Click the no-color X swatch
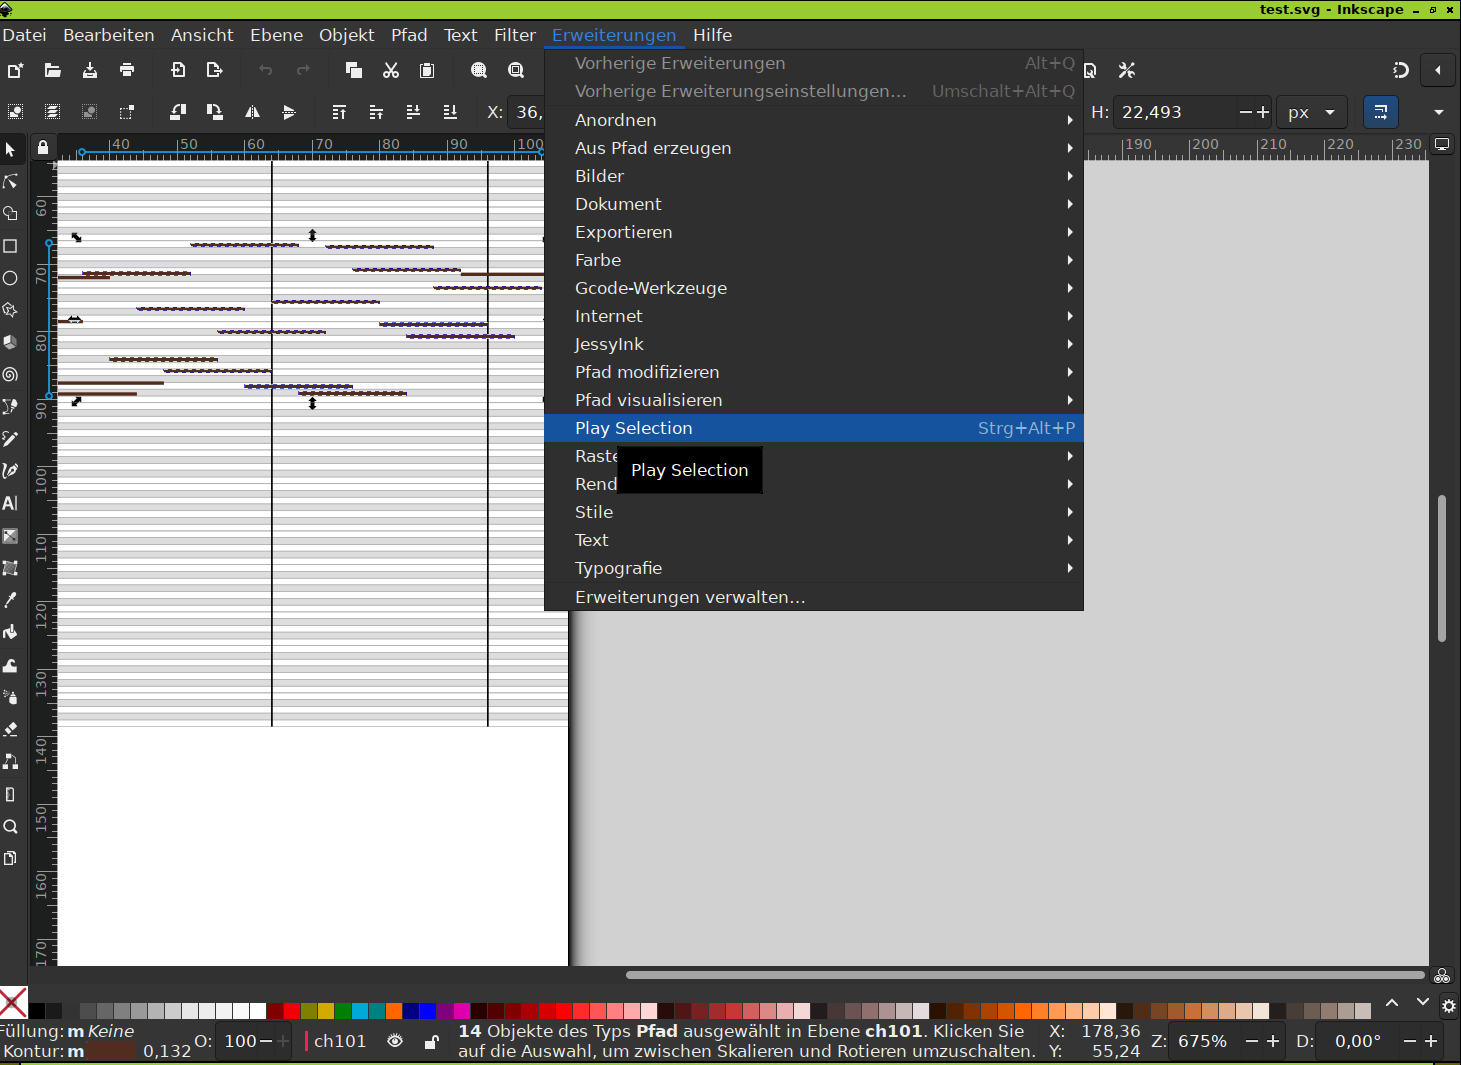The width and height of the screenshot is (1461, 1065). tap(13, 1002)
